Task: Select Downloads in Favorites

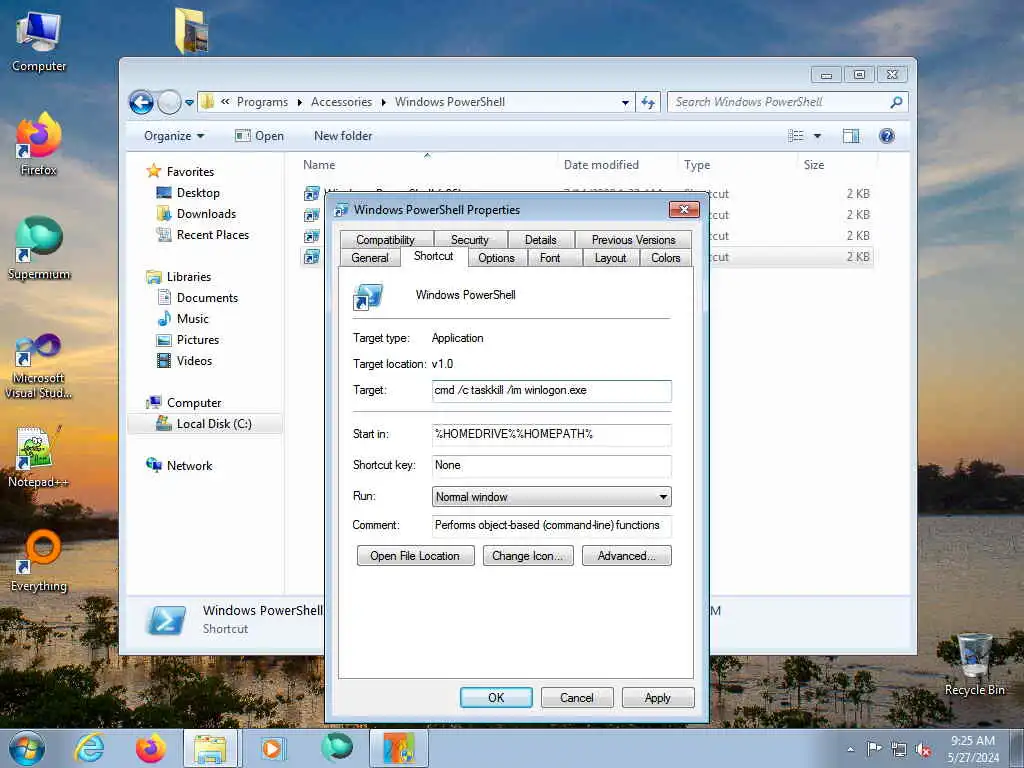Action: pos(197,214)
